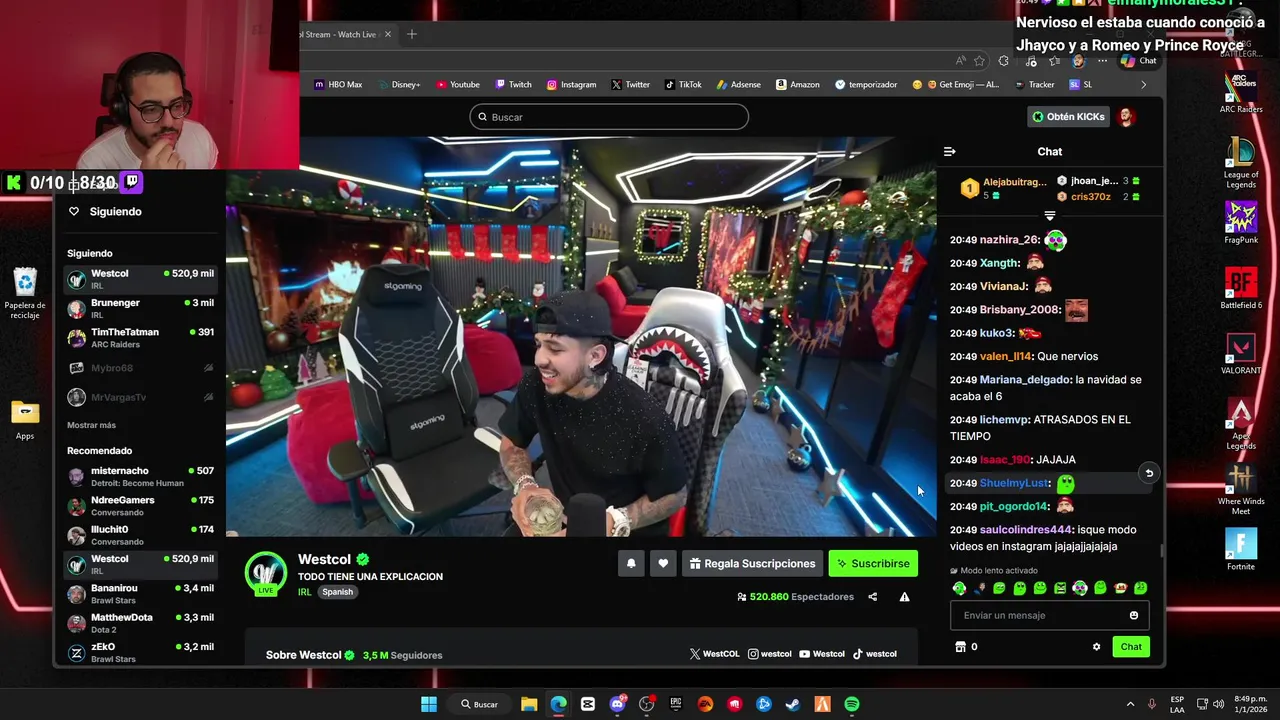Collapse the chat using the arrow icon
1280x720 pixels.
[x=949, y=152]
